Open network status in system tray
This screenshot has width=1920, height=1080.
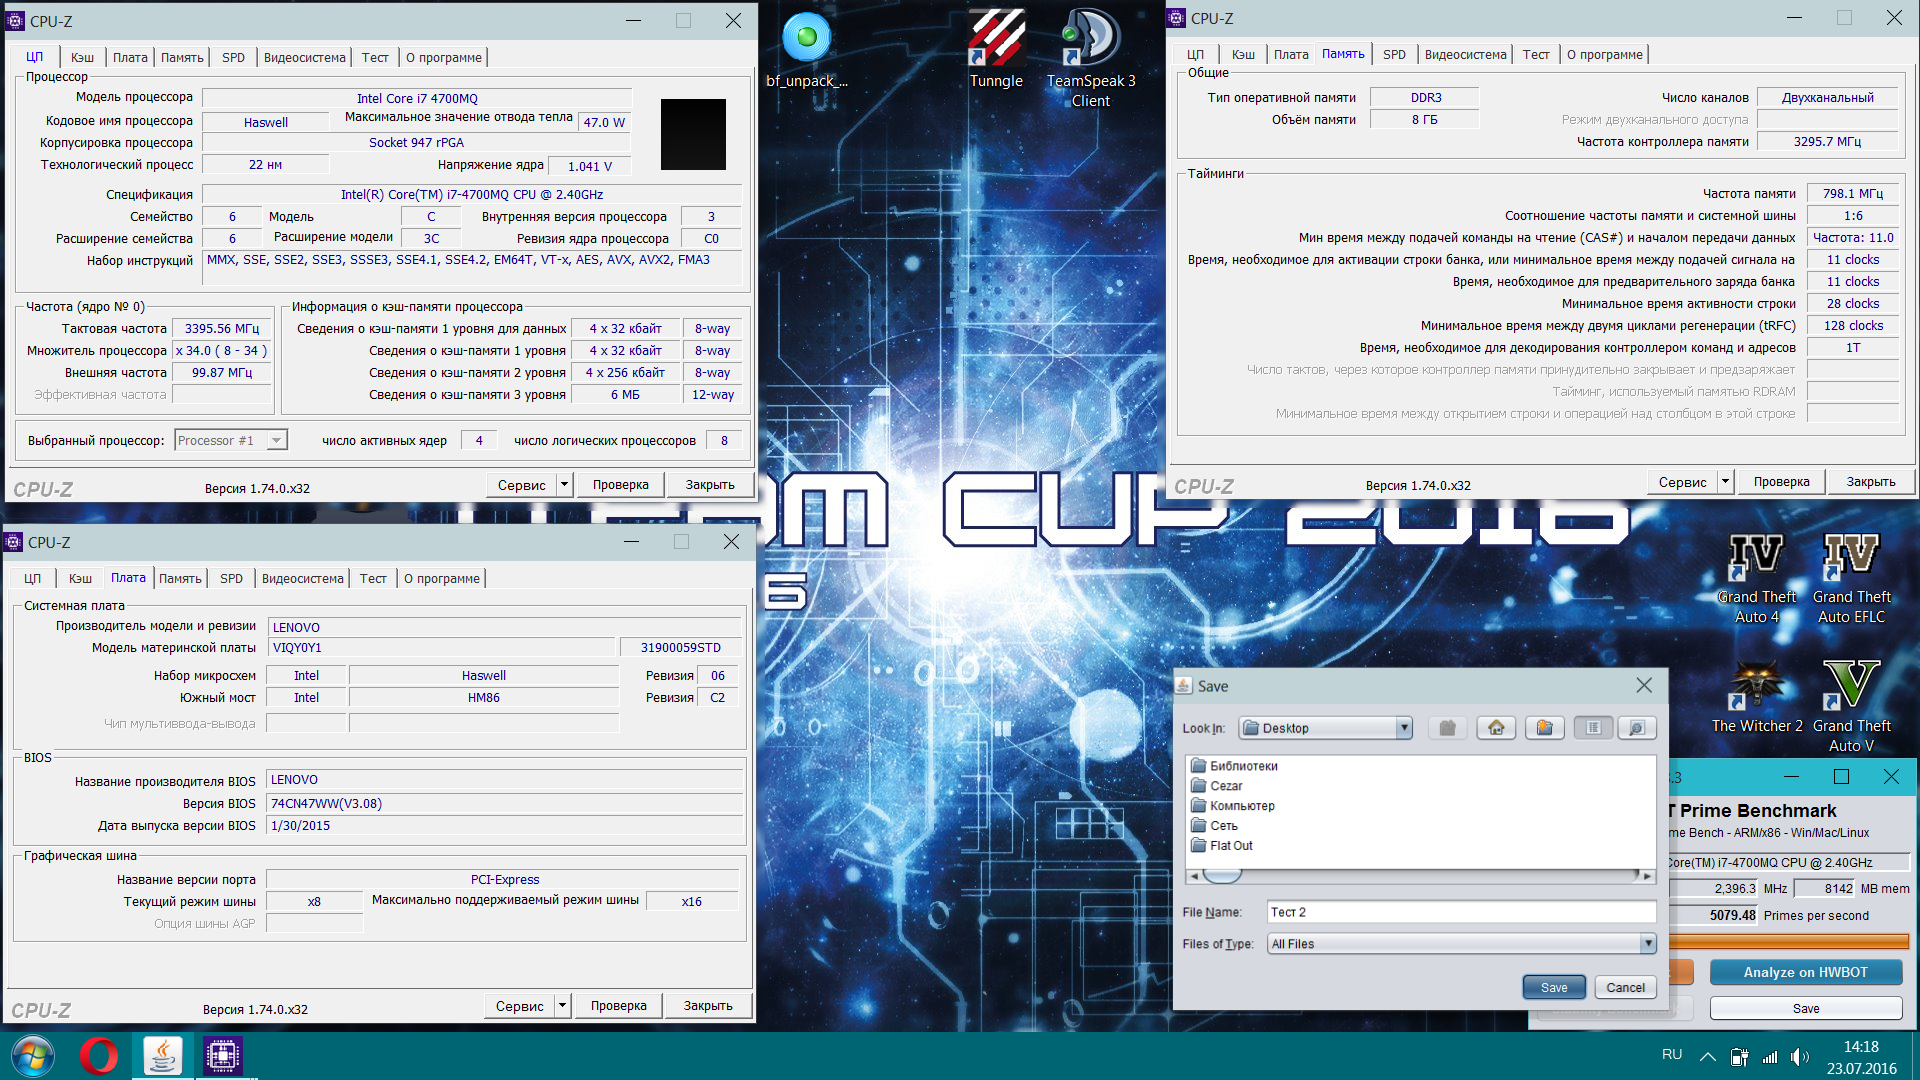[1770, 1056]
